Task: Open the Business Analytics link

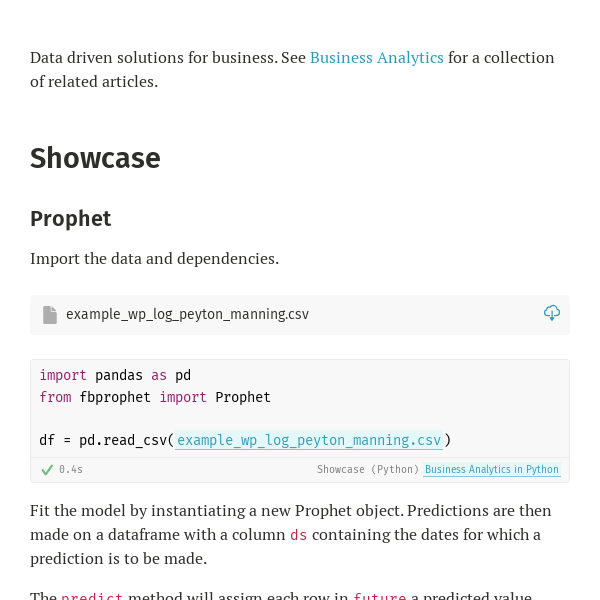Action: coord(377,58)
